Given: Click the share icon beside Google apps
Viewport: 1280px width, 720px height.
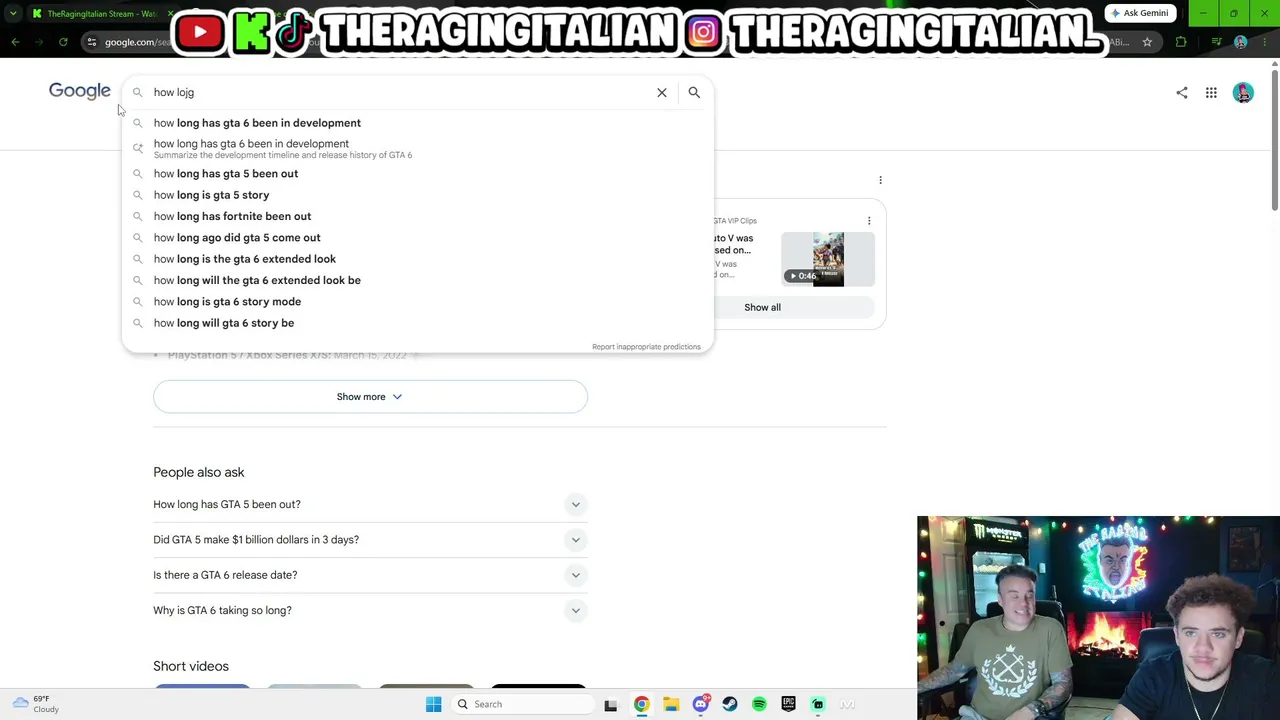Looking at the screenshot, I should [1182, 93].
